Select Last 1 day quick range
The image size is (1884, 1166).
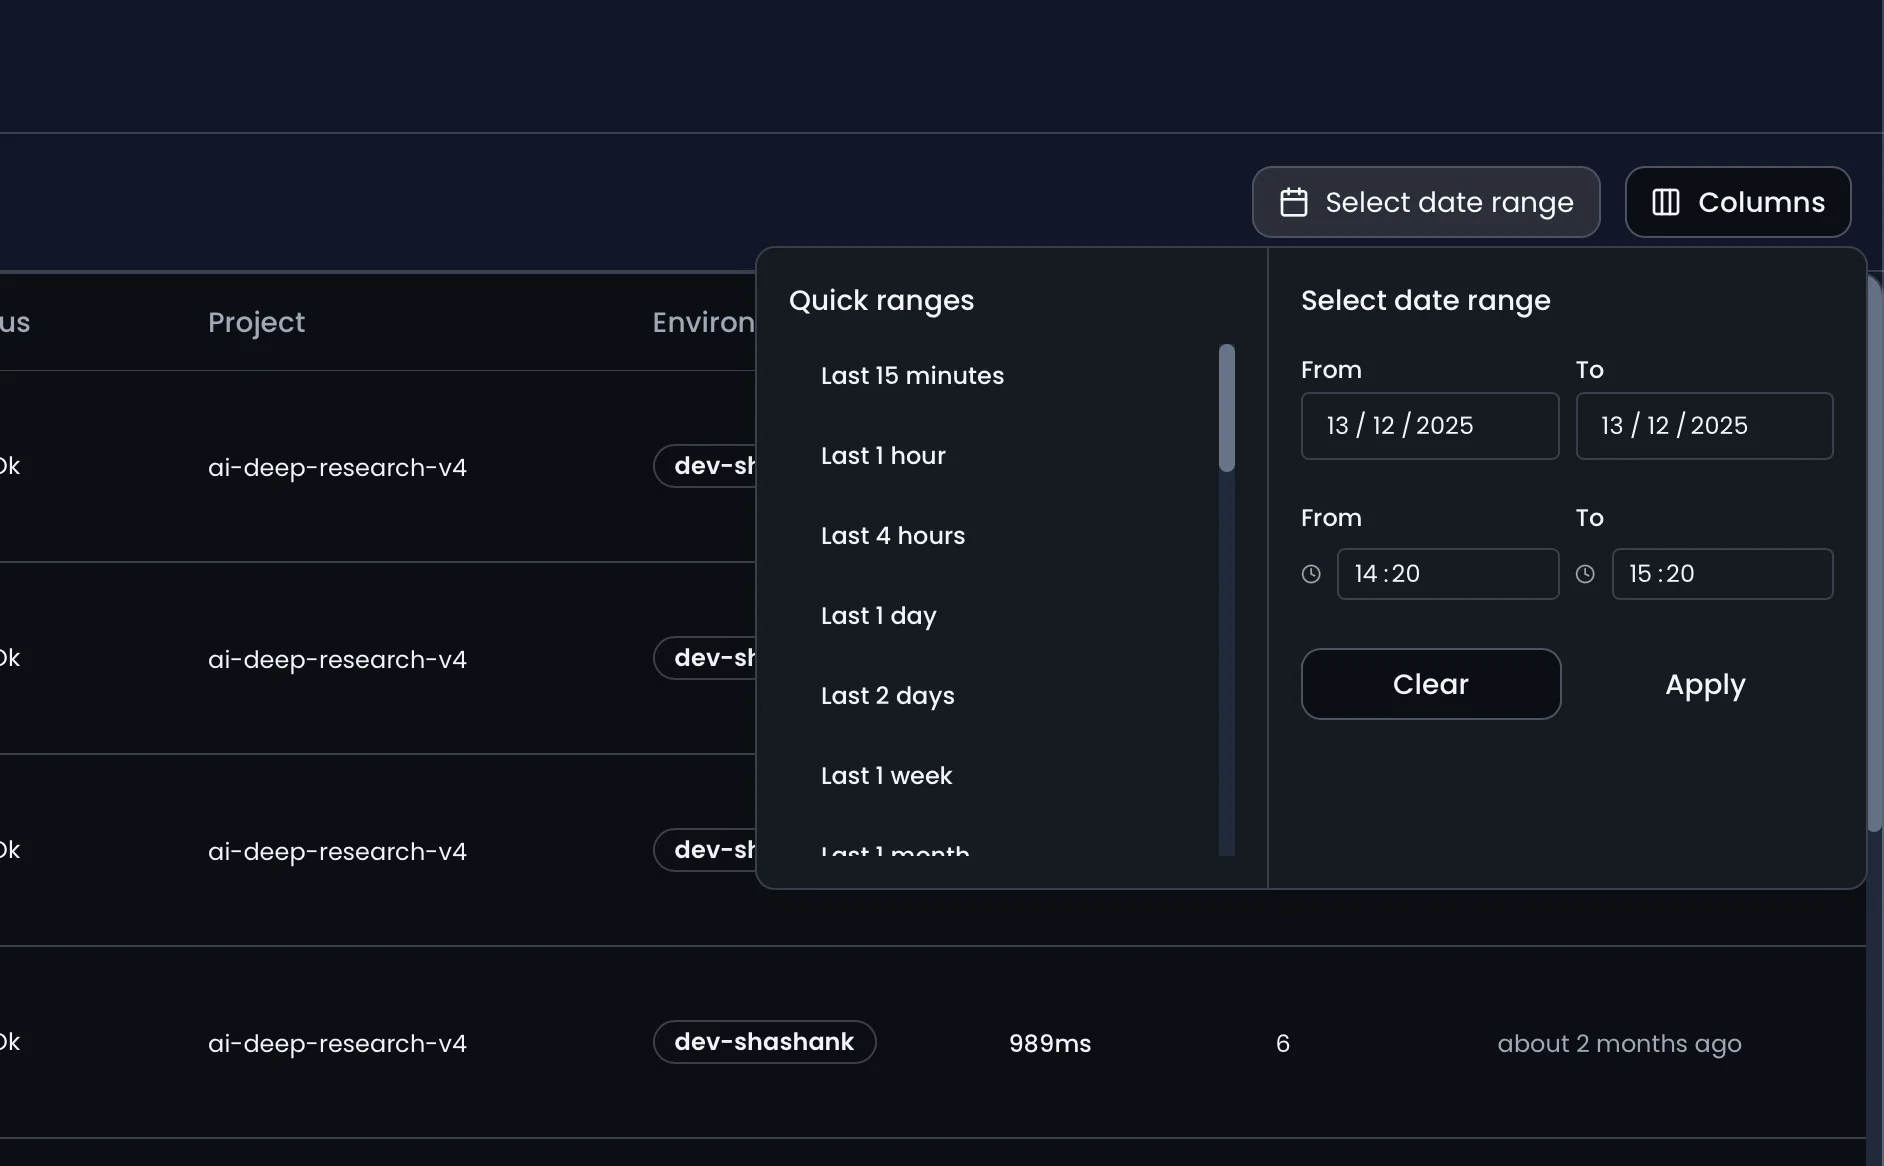coord(878,616)
